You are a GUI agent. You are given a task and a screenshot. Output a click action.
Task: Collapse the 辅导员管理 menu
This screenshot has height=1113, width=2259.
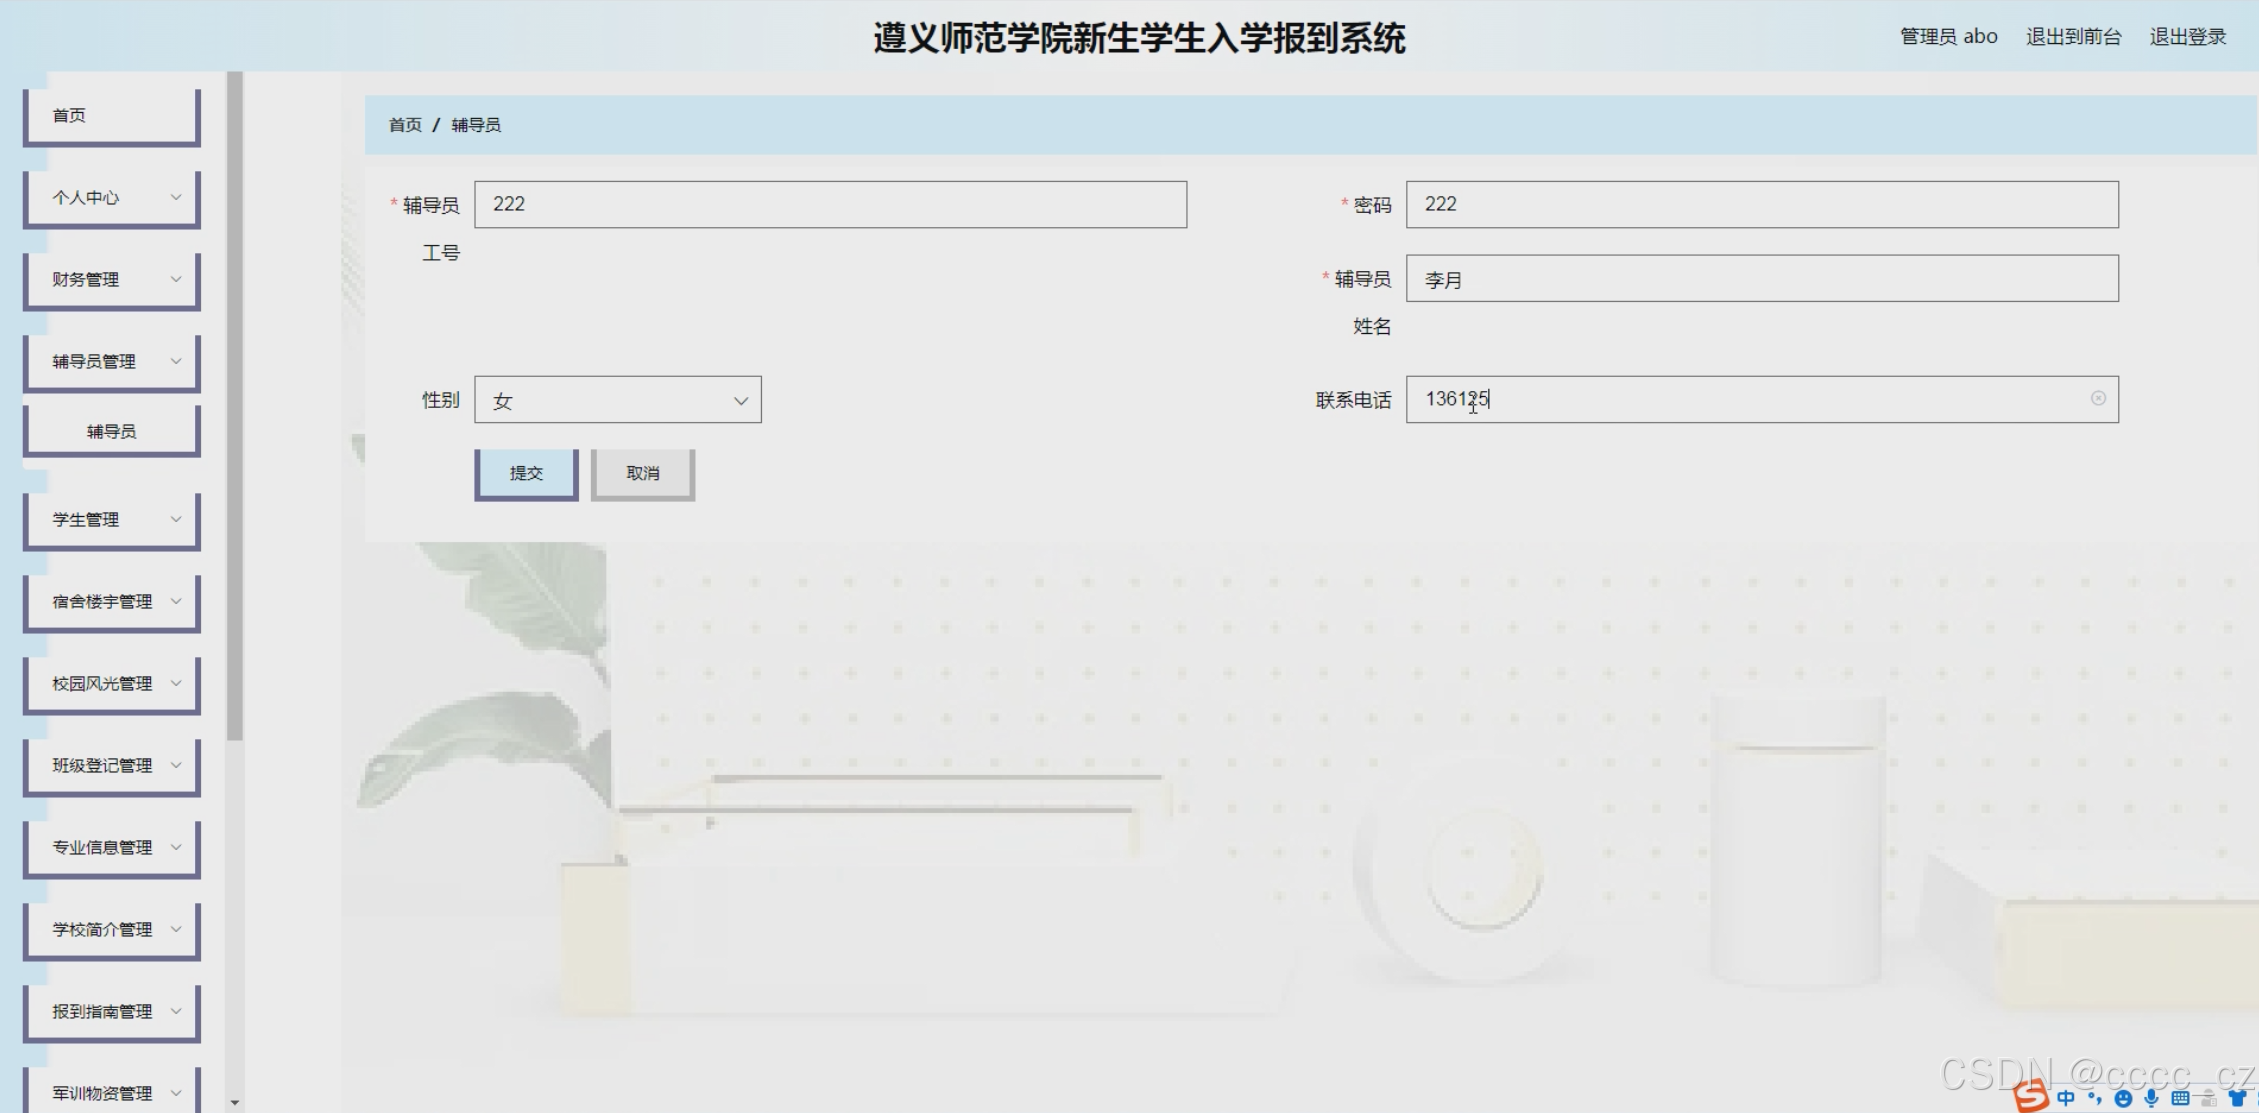click(x=111, y=361)
